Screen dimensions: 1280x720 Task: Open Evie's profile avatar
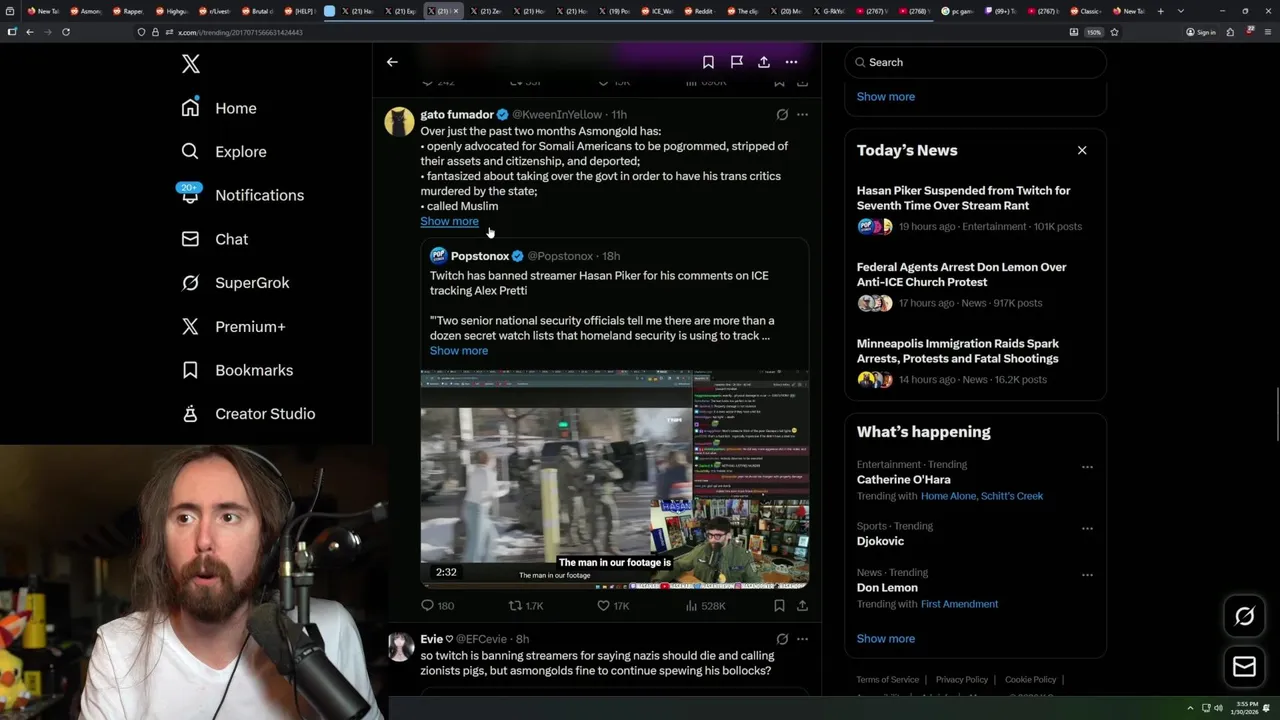coord(400,646)
